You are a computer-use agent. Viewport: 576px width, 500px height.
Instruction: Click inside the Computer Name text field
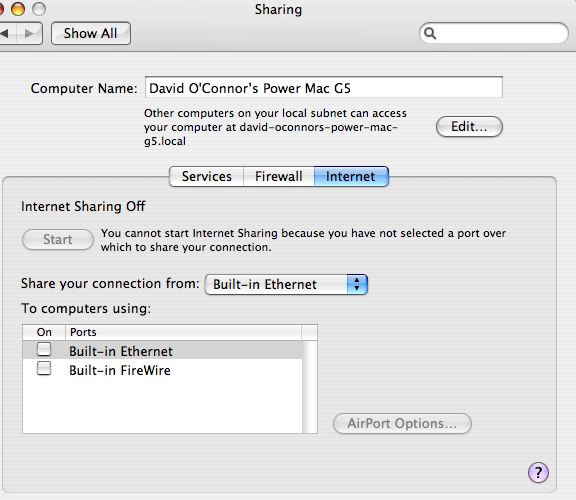[x=324, y=87]
